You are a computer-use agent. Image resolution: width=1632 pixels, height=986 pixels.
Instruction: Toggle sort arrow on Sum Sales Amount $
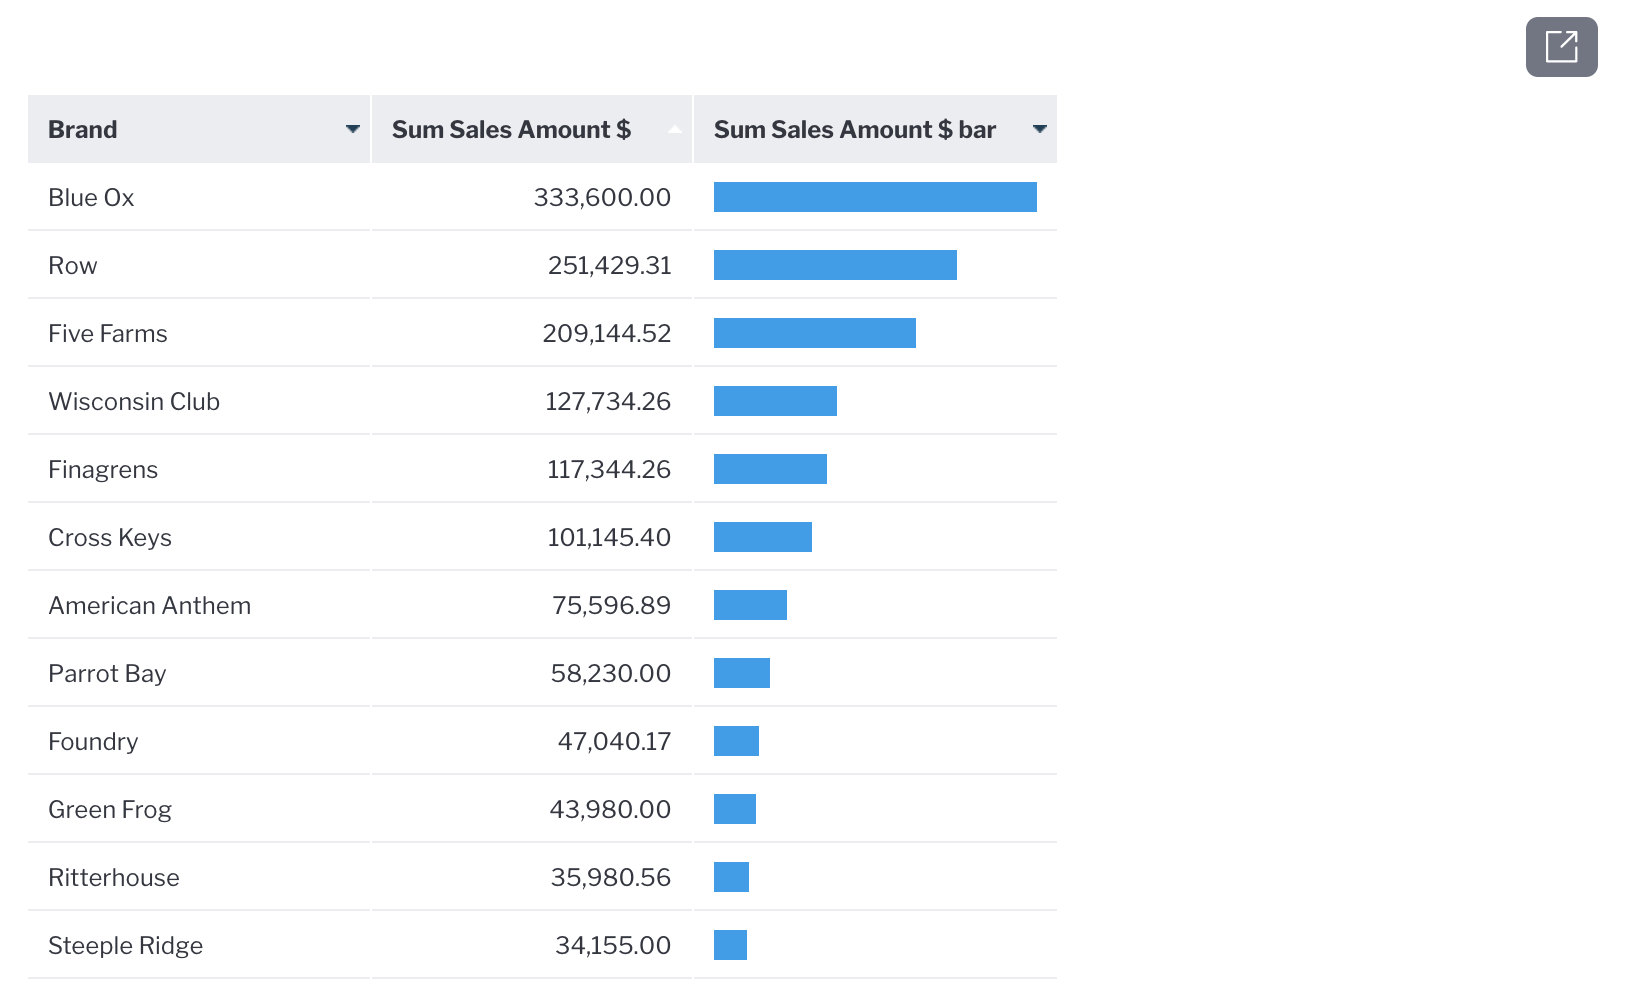[675, 129]
